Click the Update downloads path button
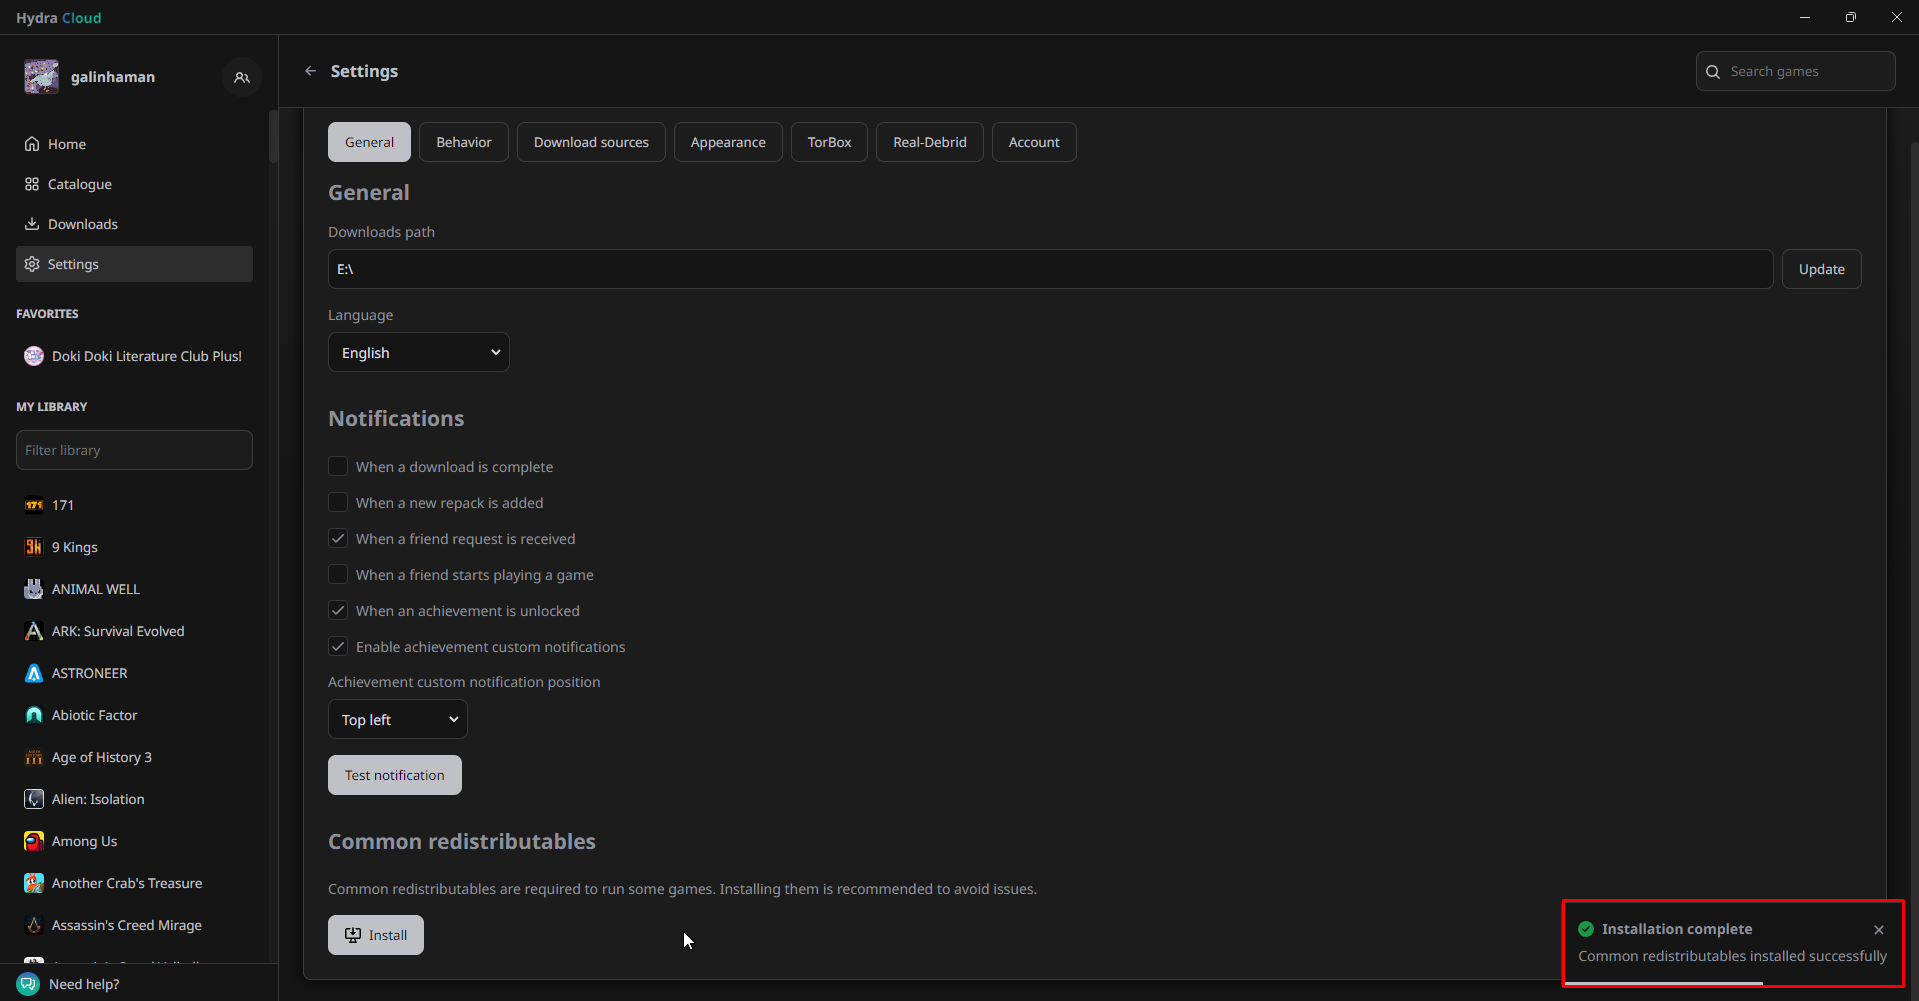 pos(1820,269)
